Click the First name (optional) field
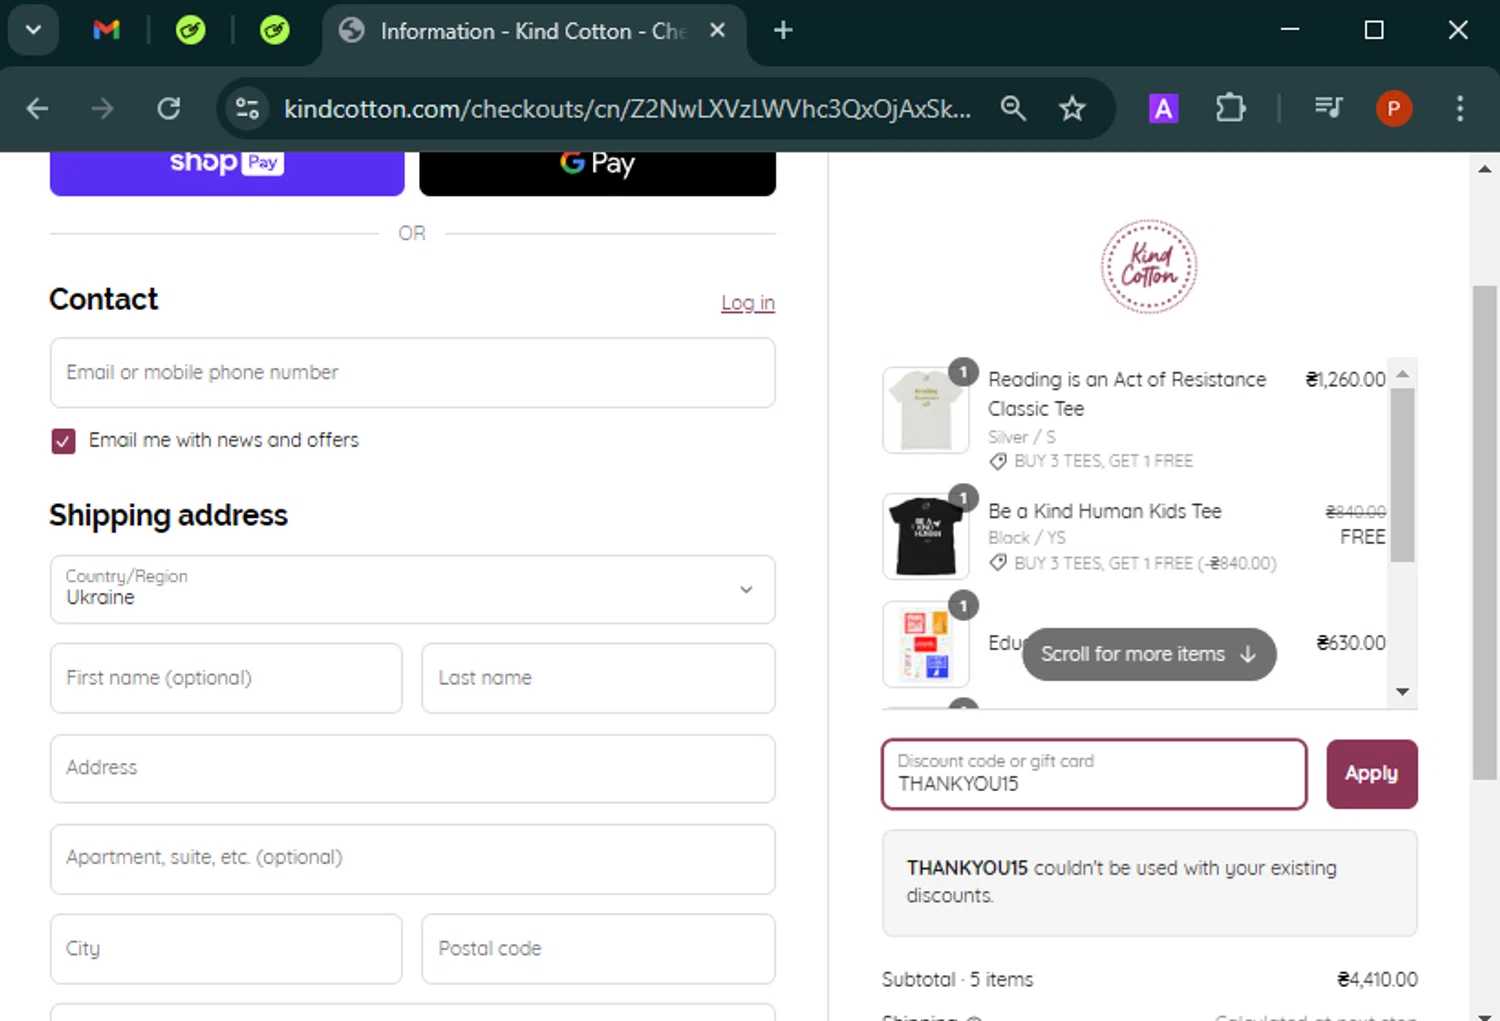Screen dimensions: 1500x1021 (226, 678)
